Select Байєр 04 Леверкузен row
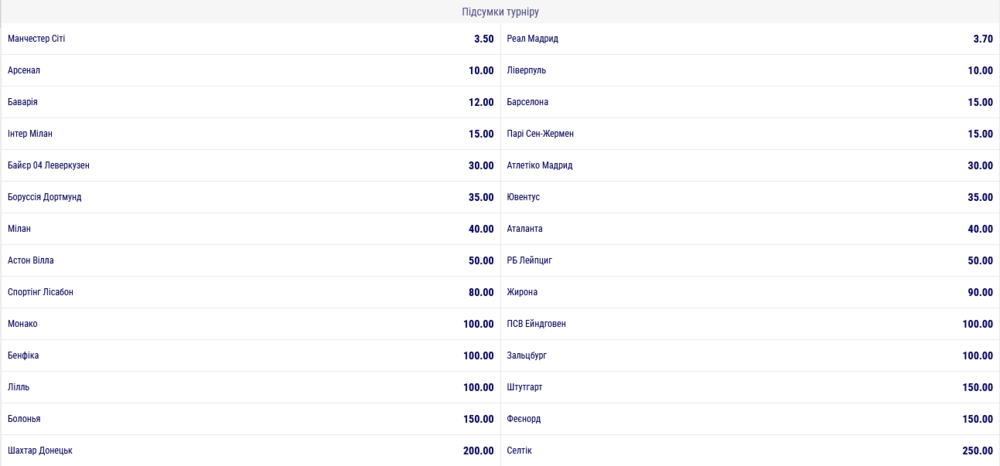 (x=251, y=165)
